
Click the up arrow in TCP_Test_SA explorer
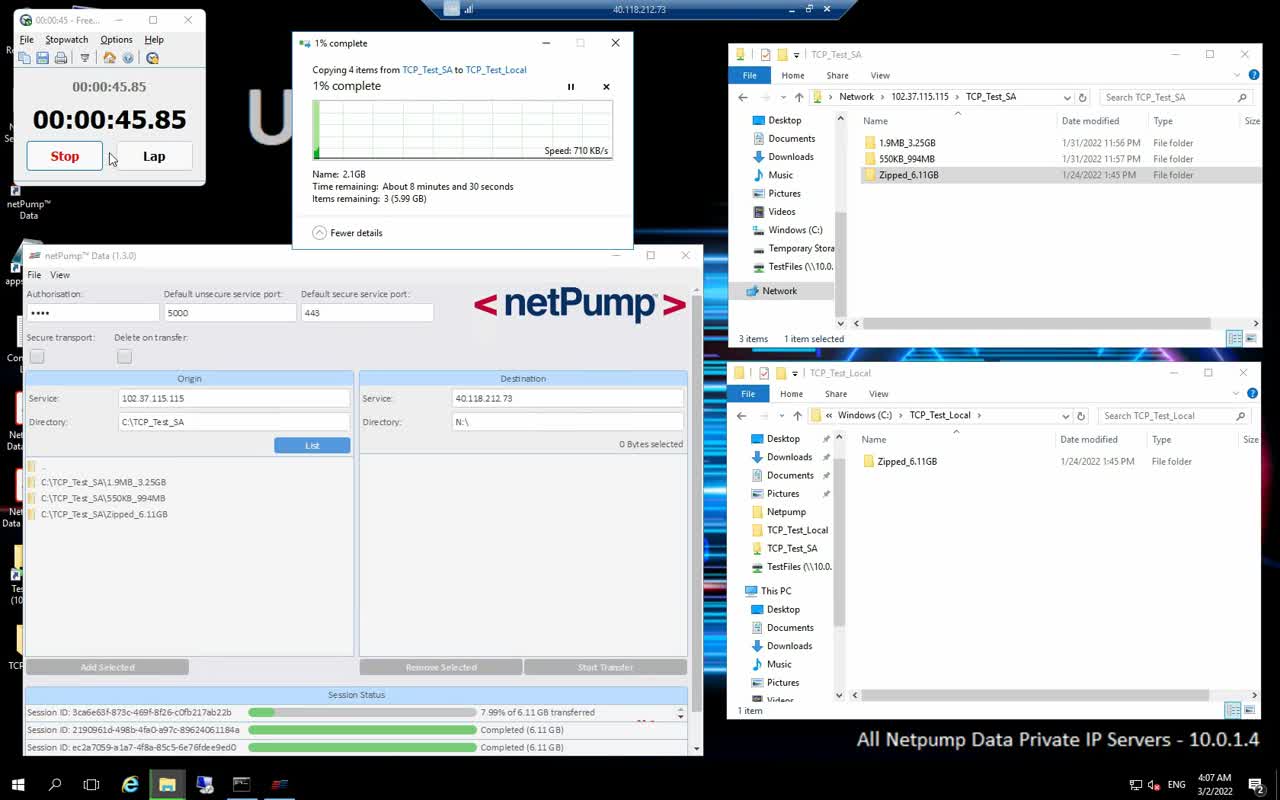(x=798, y=97)
